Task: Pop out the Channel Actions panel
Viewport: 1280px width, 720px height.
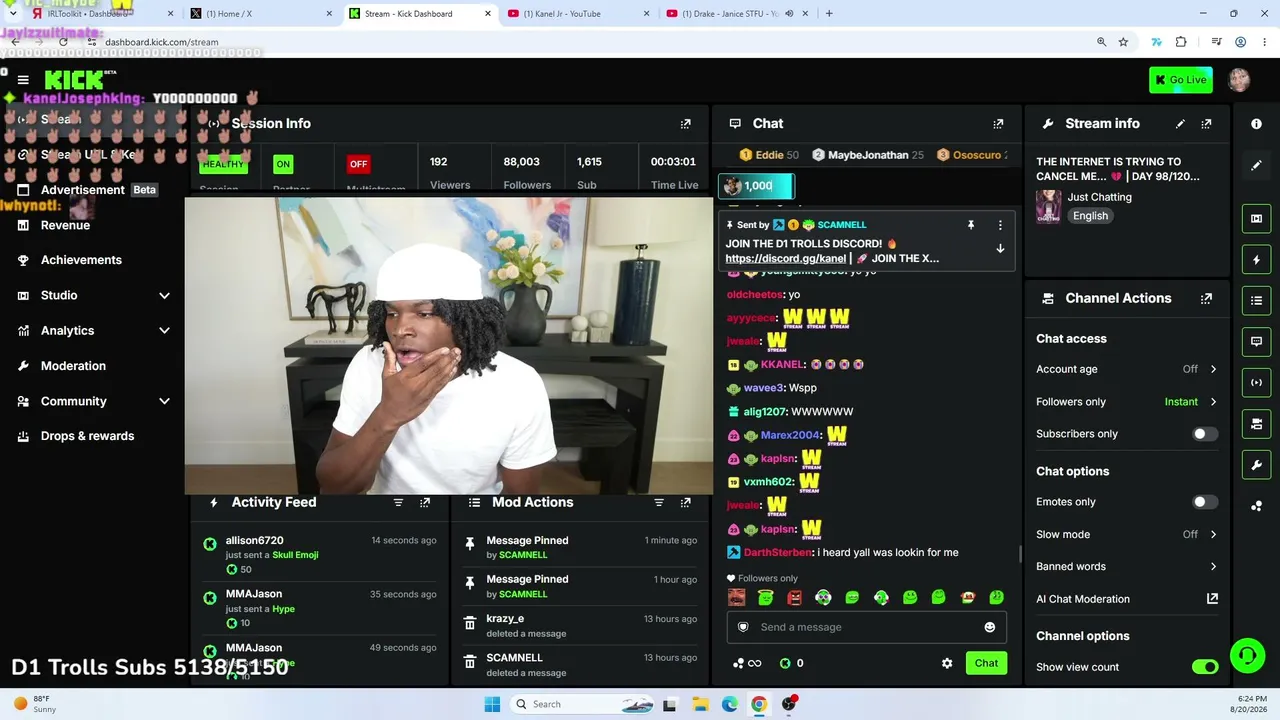Action: (x=1206, y=298)
